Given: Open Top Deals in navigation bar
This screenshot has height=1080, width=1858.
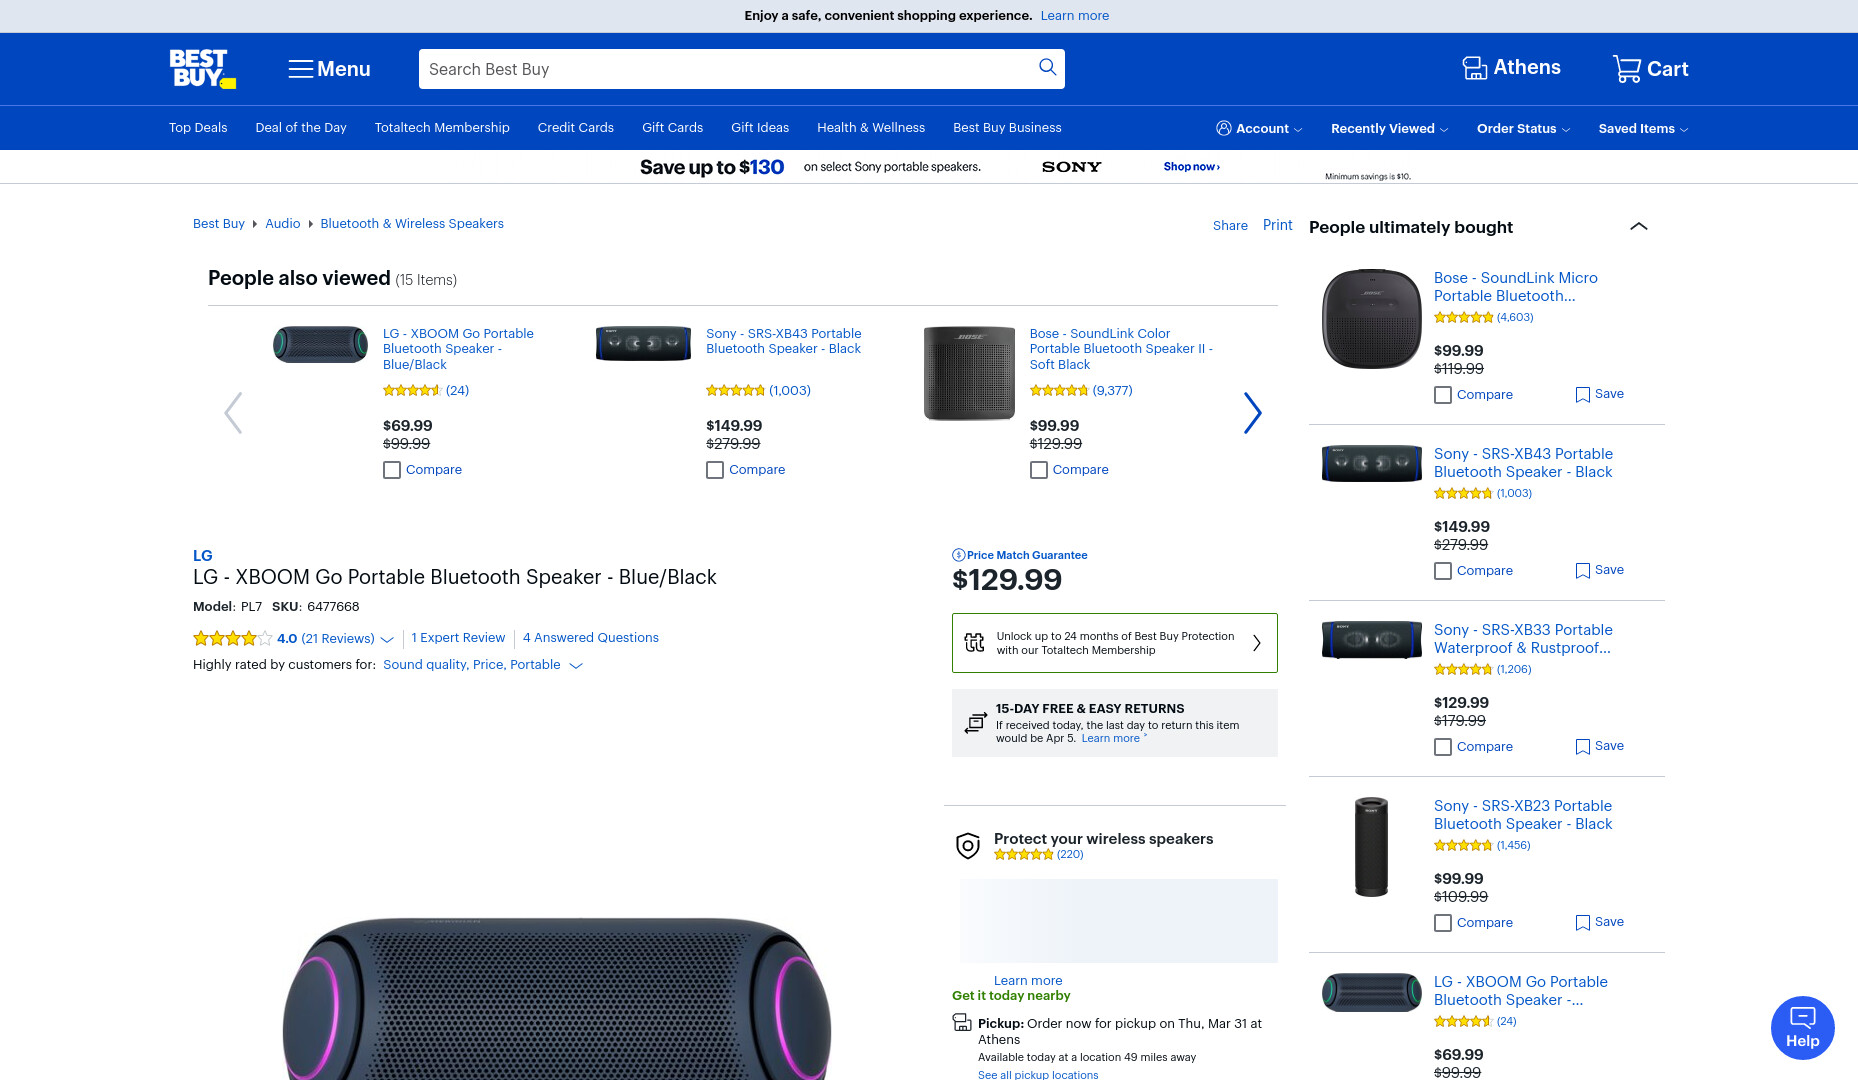Looking at the screenshot, I should click(x=198, y=128).
